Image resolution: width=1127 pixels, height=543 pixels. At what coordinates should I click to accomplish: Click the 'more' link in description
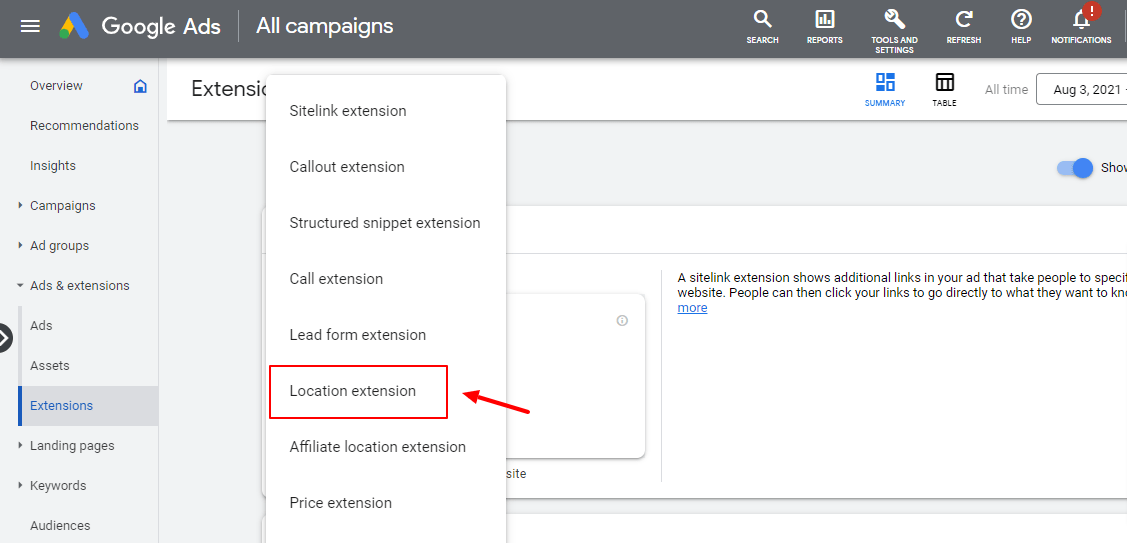tap(692, 308)
